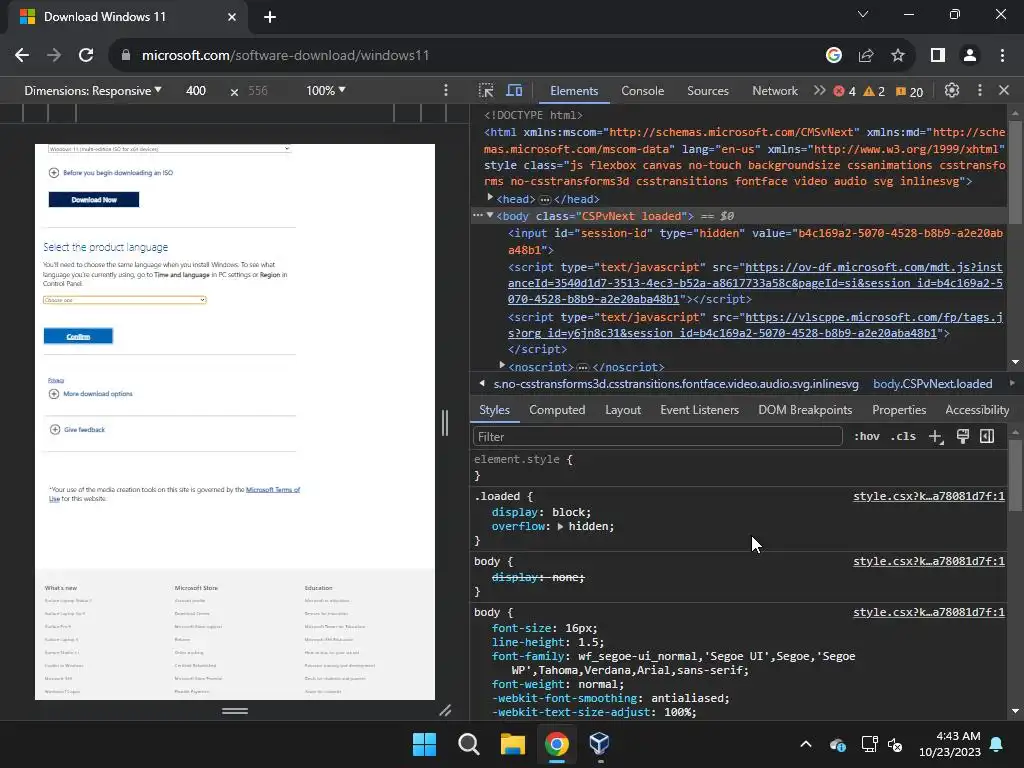Select the Styles tab
The image size is (1024, 768).
pos(494,409)
